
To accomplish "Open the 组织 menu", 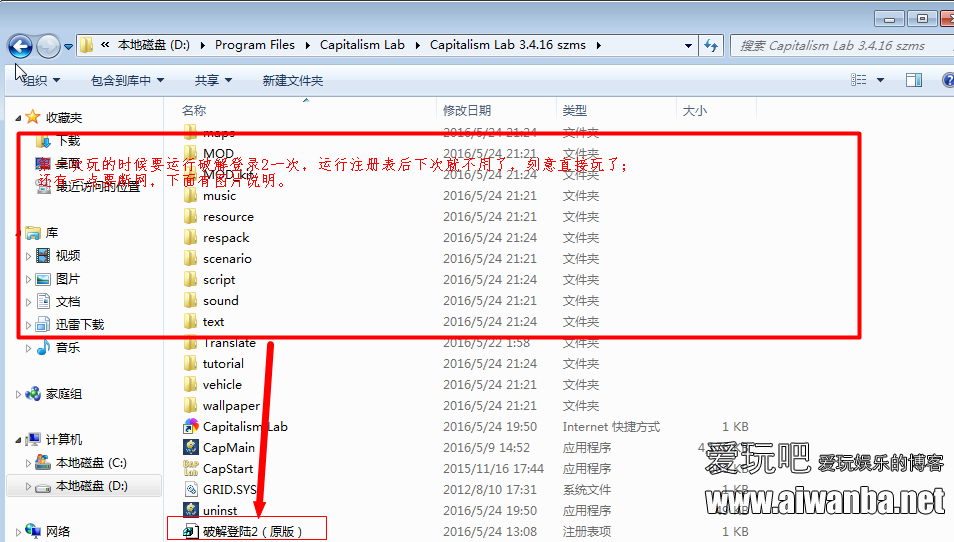I will click(x=41, y=80).
